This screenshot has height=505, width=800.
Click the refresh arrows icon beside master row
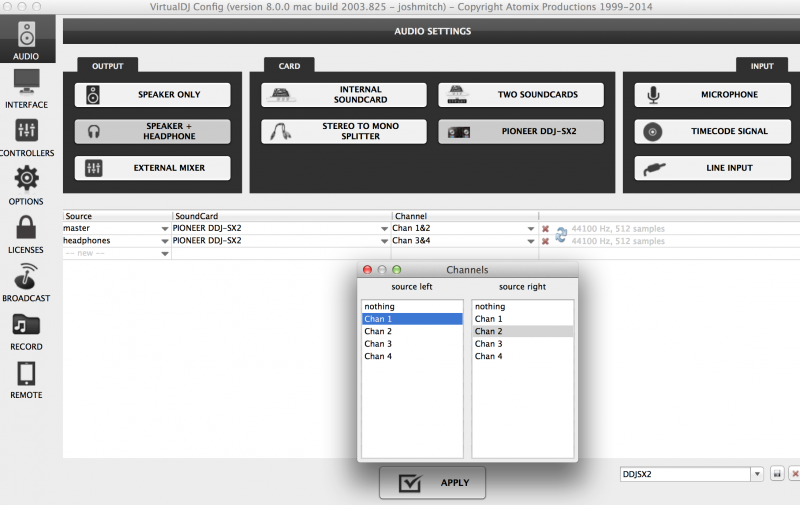click(561, 233)
